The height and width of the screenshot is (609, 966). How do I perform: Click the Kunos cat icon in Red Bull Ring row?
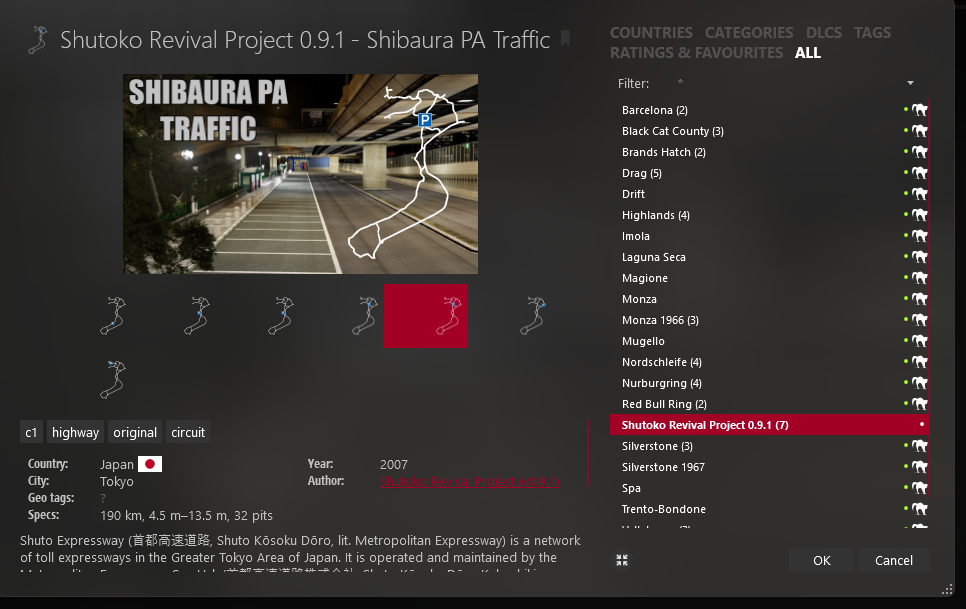[920, 403]
